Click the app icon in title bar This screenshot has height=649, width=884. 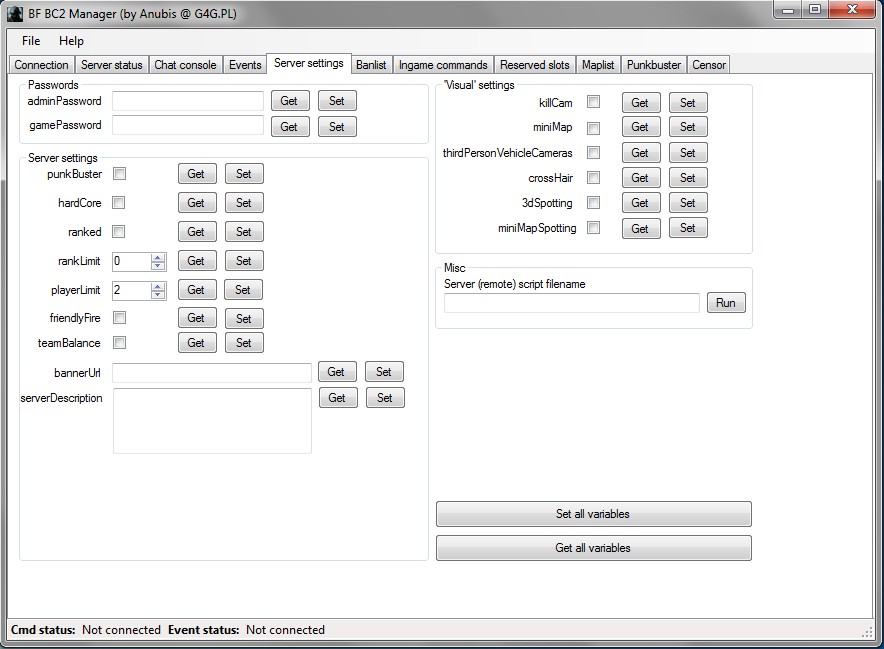pyautogui.click(x=15, y=12)
